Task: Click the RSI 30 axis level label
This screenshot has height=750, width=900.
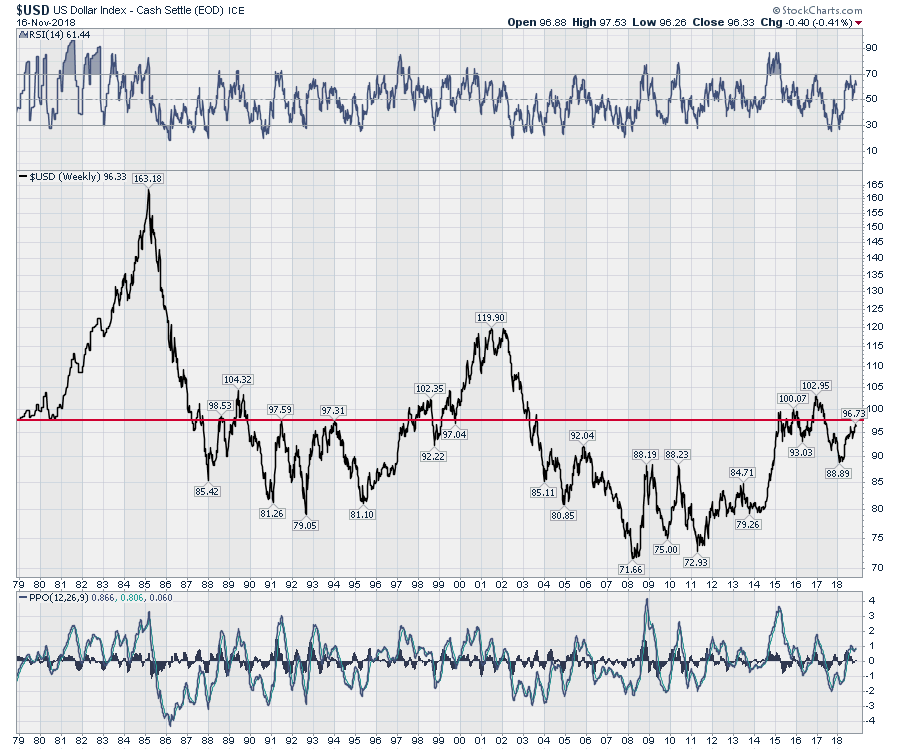Action: tap(871, 125)
